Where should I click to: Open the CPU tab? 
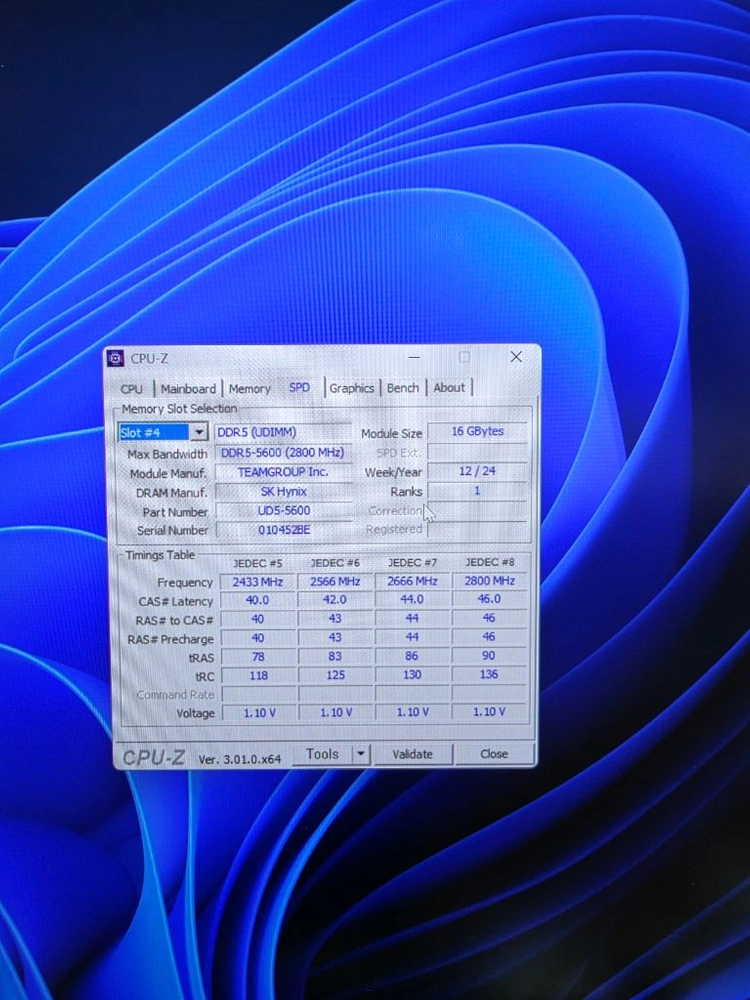pos(132,388)
